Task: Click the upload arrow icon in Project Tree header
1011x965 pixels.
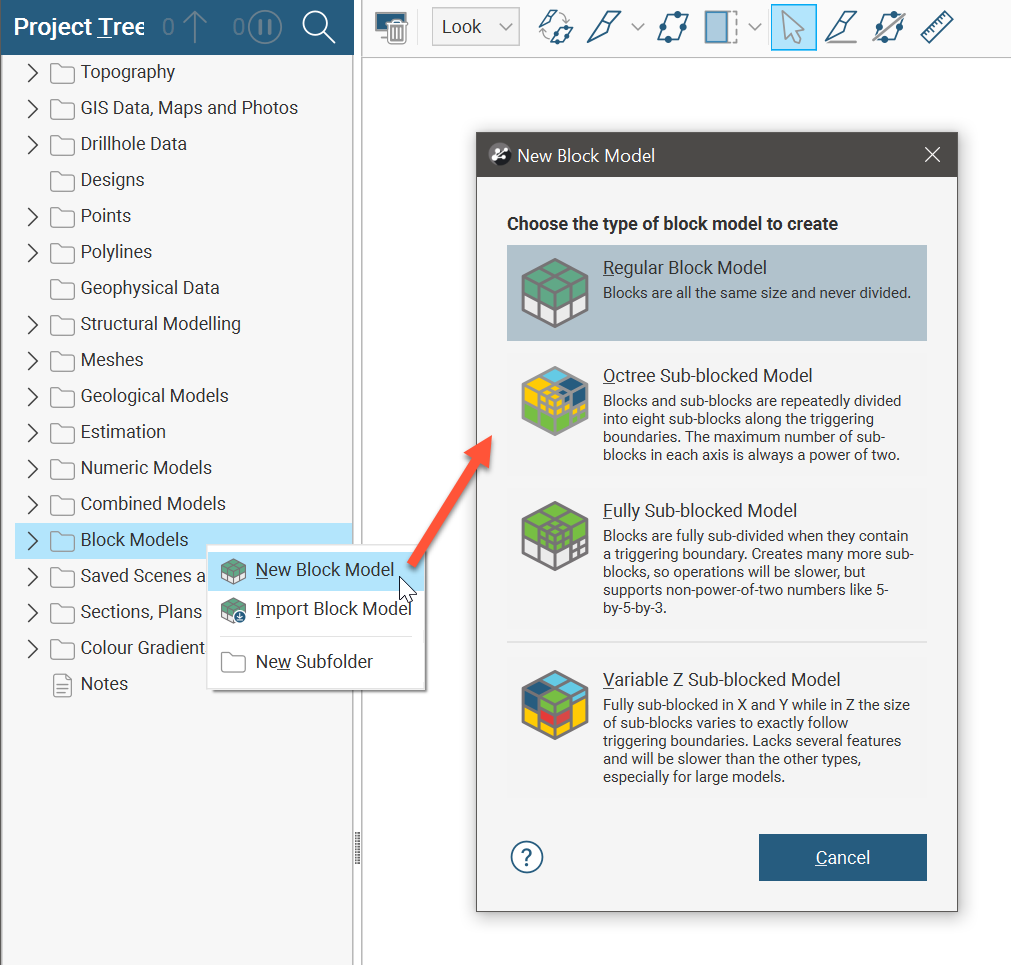Action: [x=195, y=27]
